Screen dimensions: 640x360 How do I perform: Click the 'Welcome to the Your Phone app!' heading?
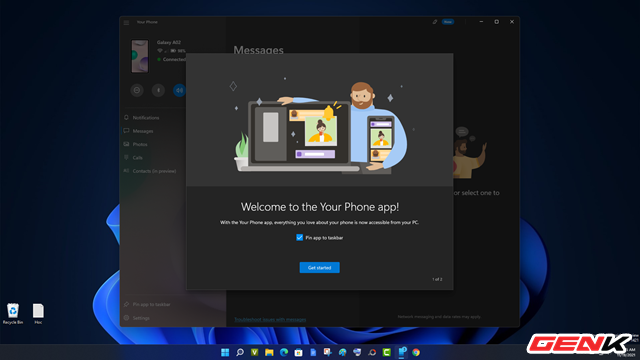click(320, 207)
